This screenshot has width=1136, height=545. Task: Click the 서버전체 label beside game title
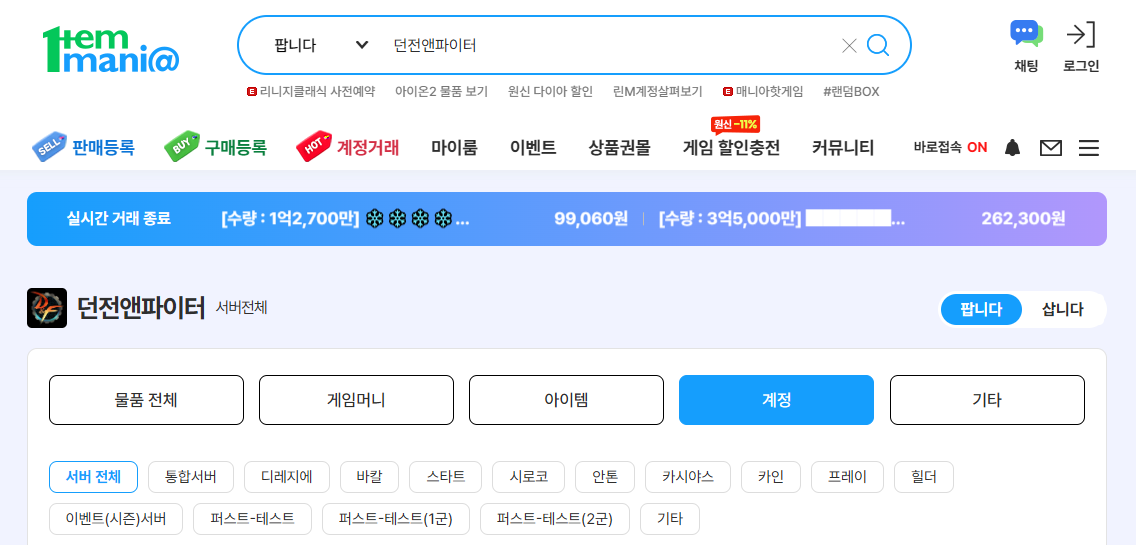click(x=242, y=308)
